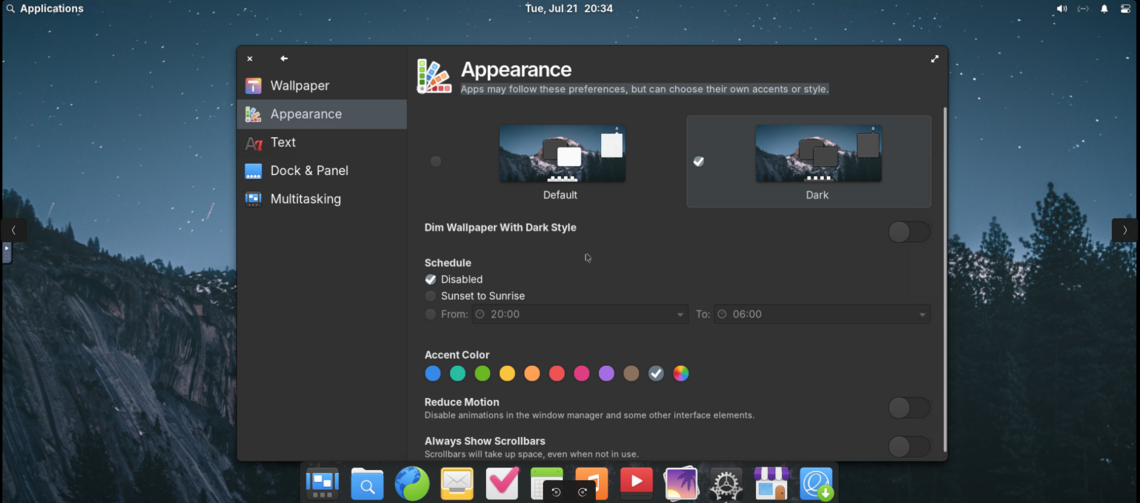Open the Text settings section
This screenshot has width=1140, height=503.
click(x=321, y=142)
